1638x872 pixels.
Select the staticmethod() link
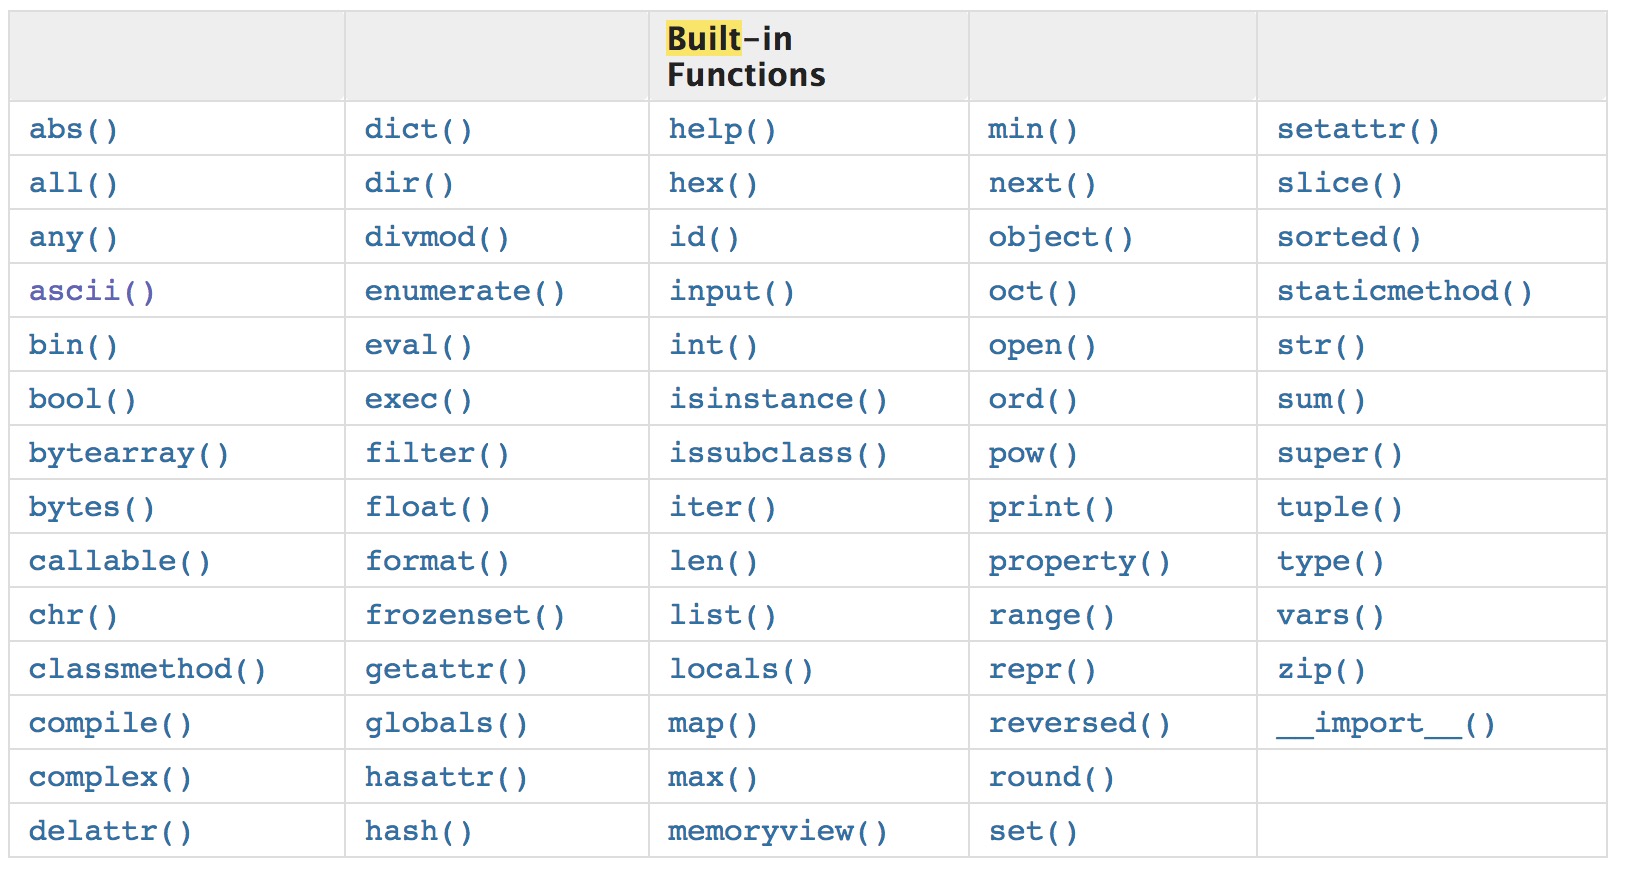[1404, 291]
